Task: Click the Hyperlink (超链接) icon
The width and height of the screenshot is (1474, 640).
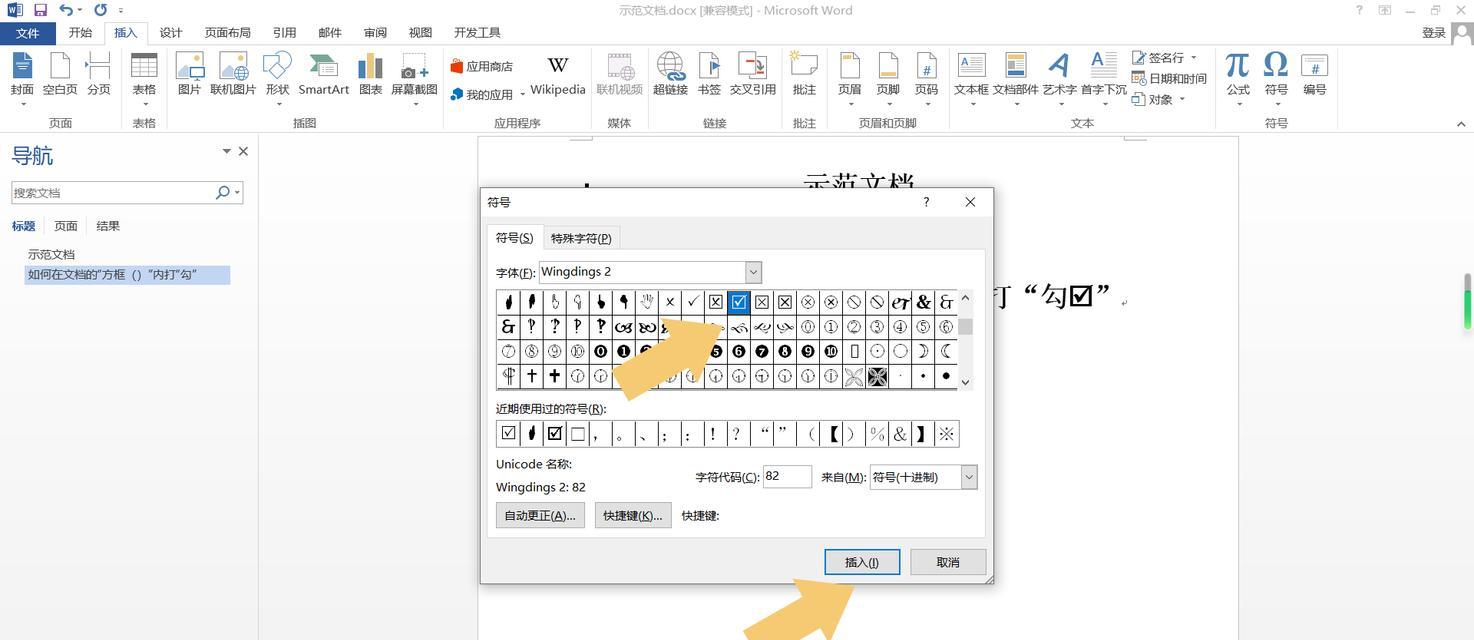Action: tap(670, 67)
